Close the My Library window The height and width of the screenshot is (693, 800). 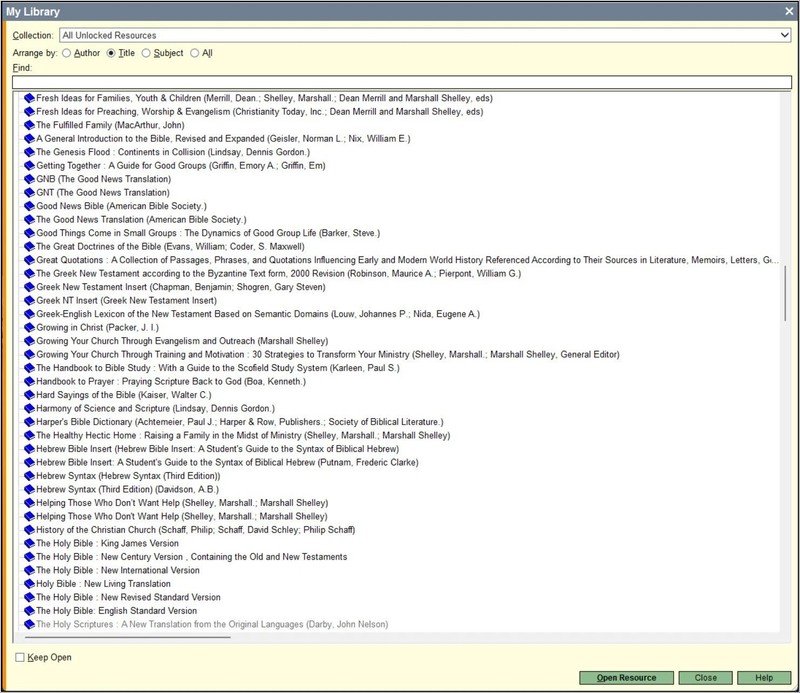pos(789,11)
